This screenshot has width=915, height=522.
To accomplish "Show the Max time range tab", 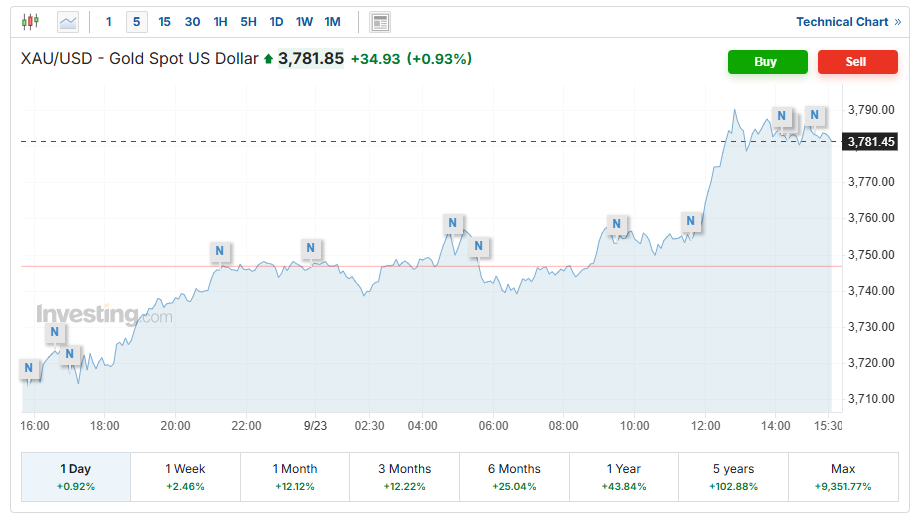I will 842,476.
